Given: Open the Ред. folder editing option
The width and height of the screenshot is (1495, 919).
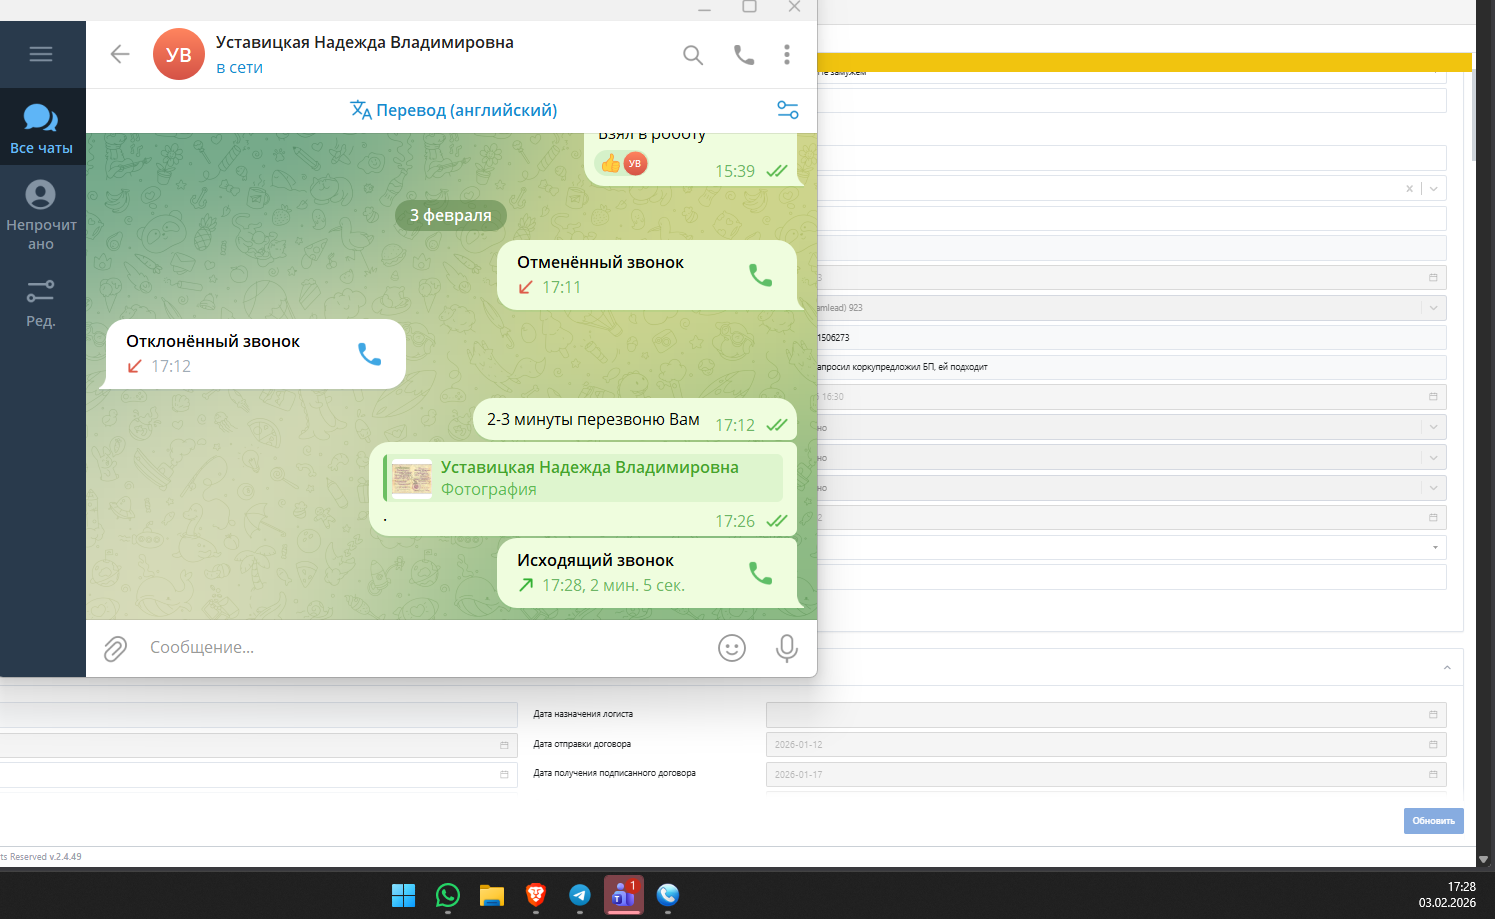Looking at the screenshot, I should pos(41,303).
